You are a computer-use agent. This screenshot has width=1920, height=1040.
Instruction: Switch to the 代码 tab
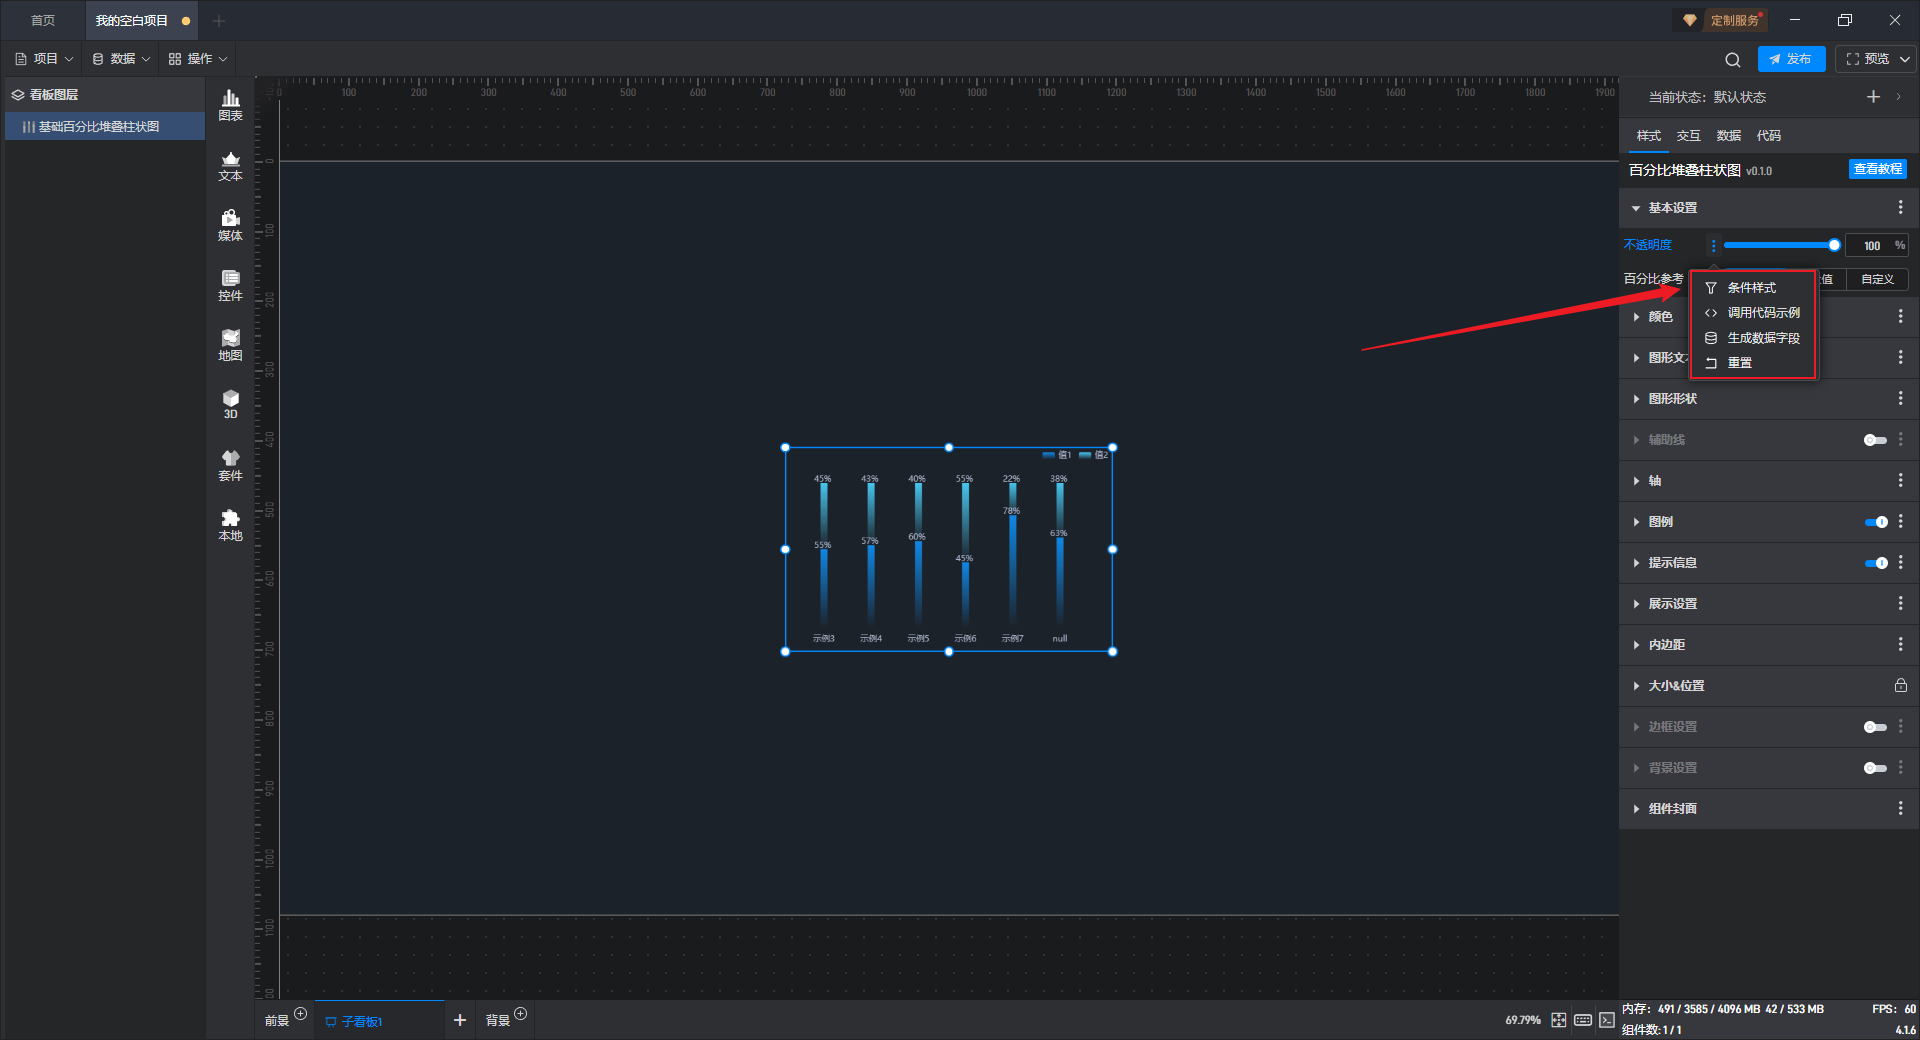coord(1769,136)
